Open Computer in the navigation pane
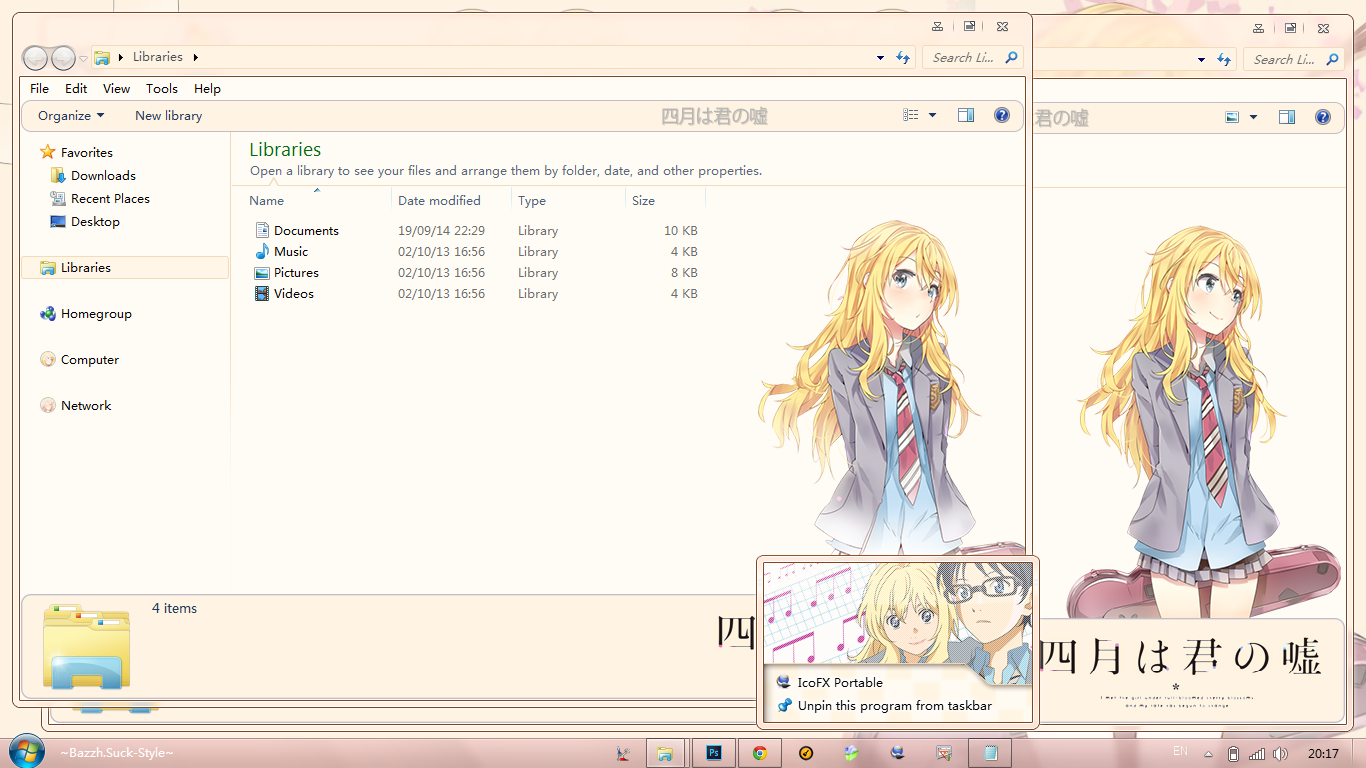1366x768 pixels. [79, 360]
